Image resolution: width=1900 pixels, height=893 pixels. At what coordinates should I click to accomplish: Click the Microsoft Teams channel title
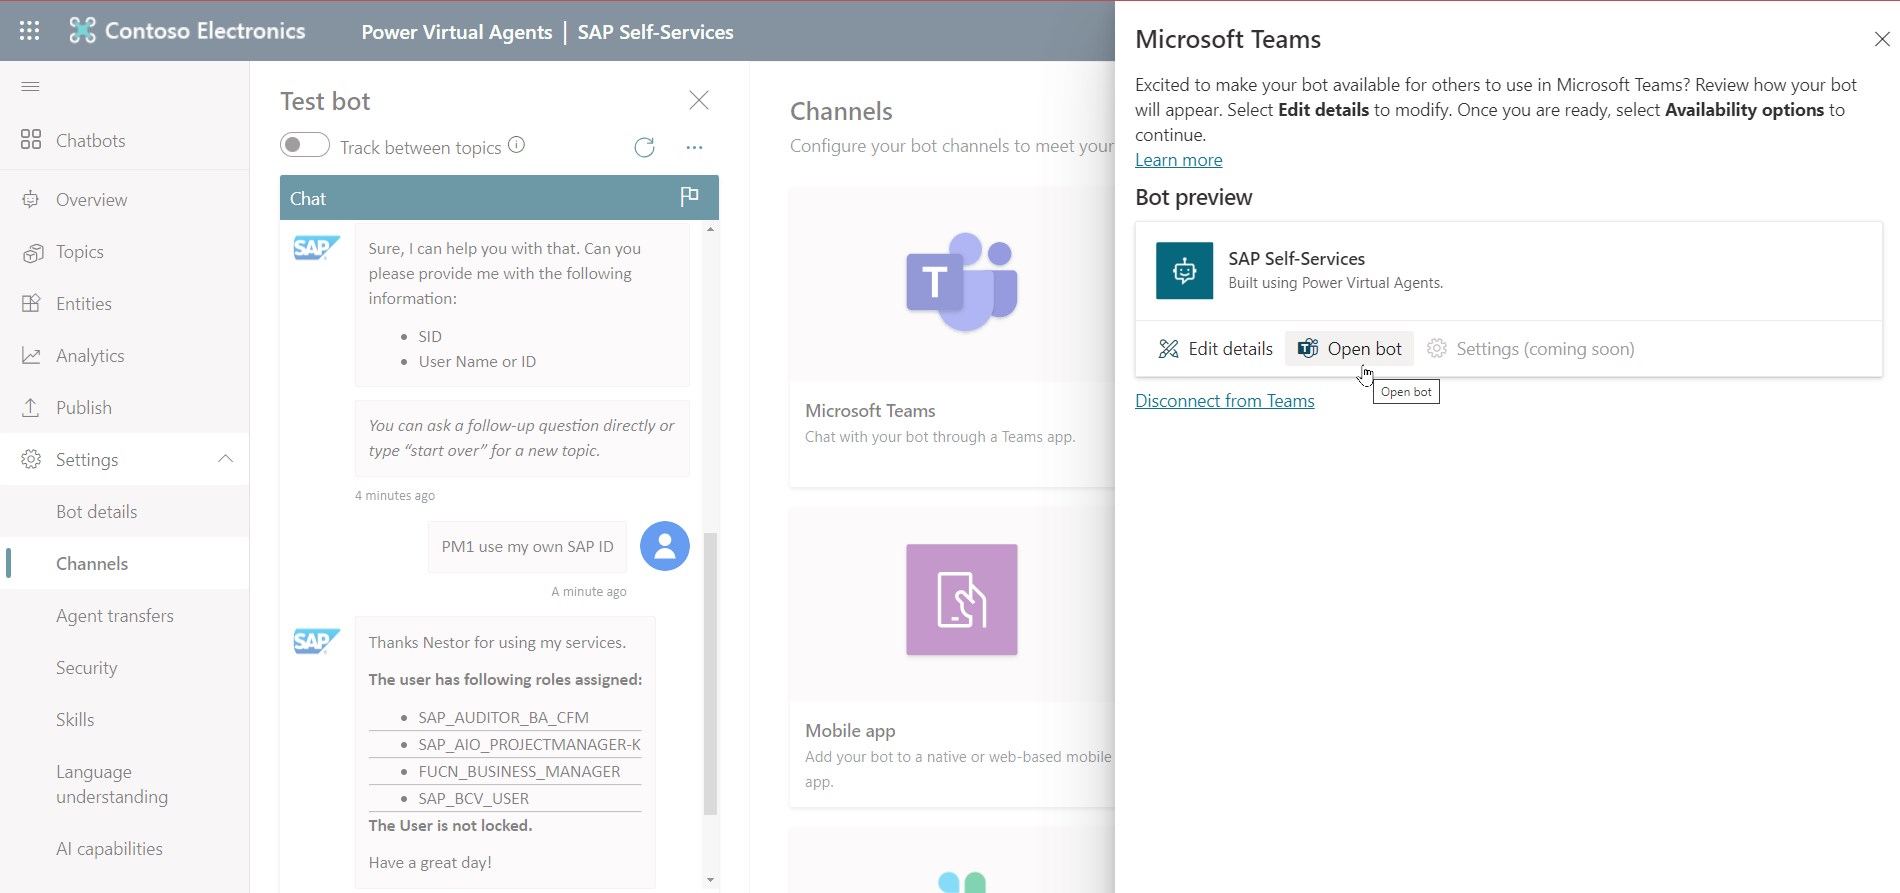pyautogui.click(x=870, y=411)
